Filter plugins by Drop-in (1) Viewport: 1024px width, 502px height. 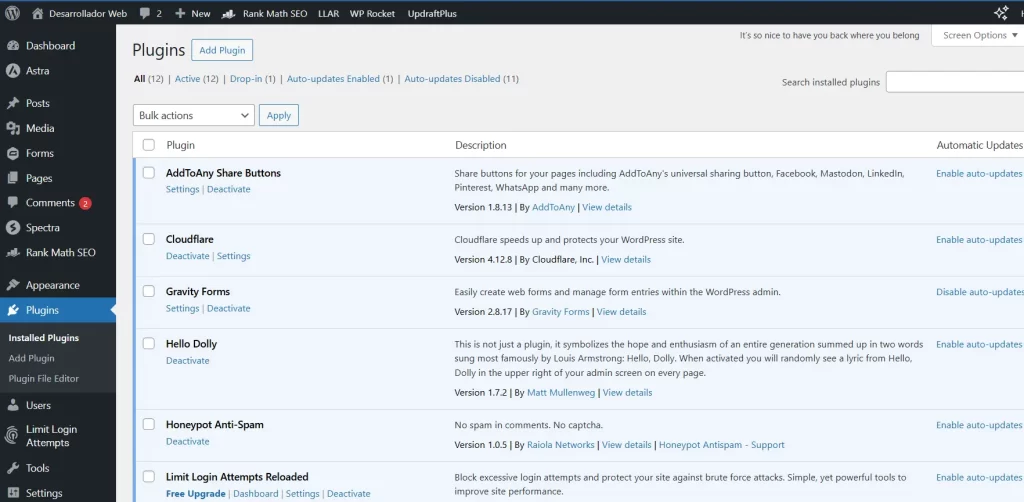pos(253,78)
